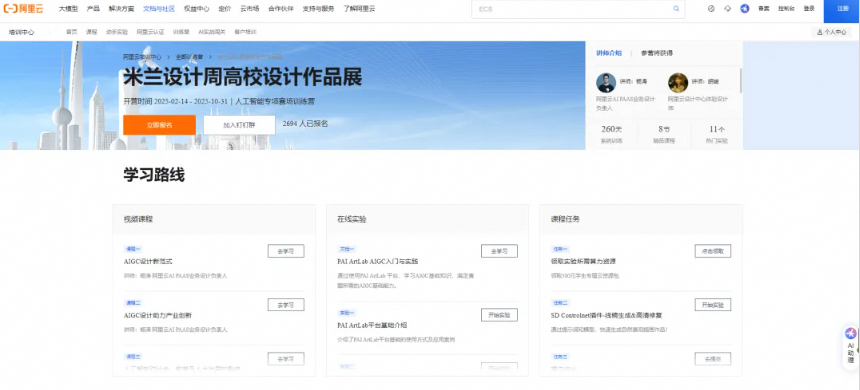The height and width of the screenshot is (390, 860).
Task: Click 开始实验 for PAI ArtLab平台基础介绍
Action: click(499, 315)
